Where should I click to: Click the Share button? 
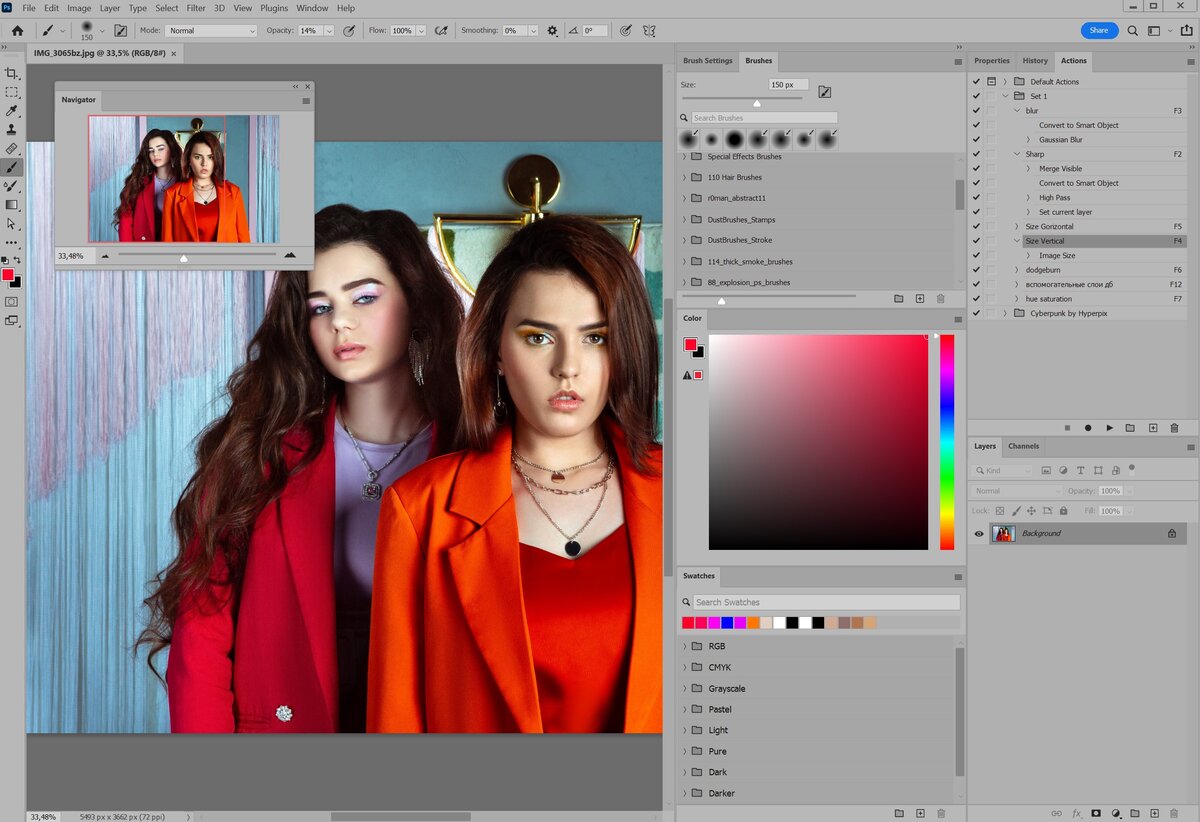(x=1099, y=31)
